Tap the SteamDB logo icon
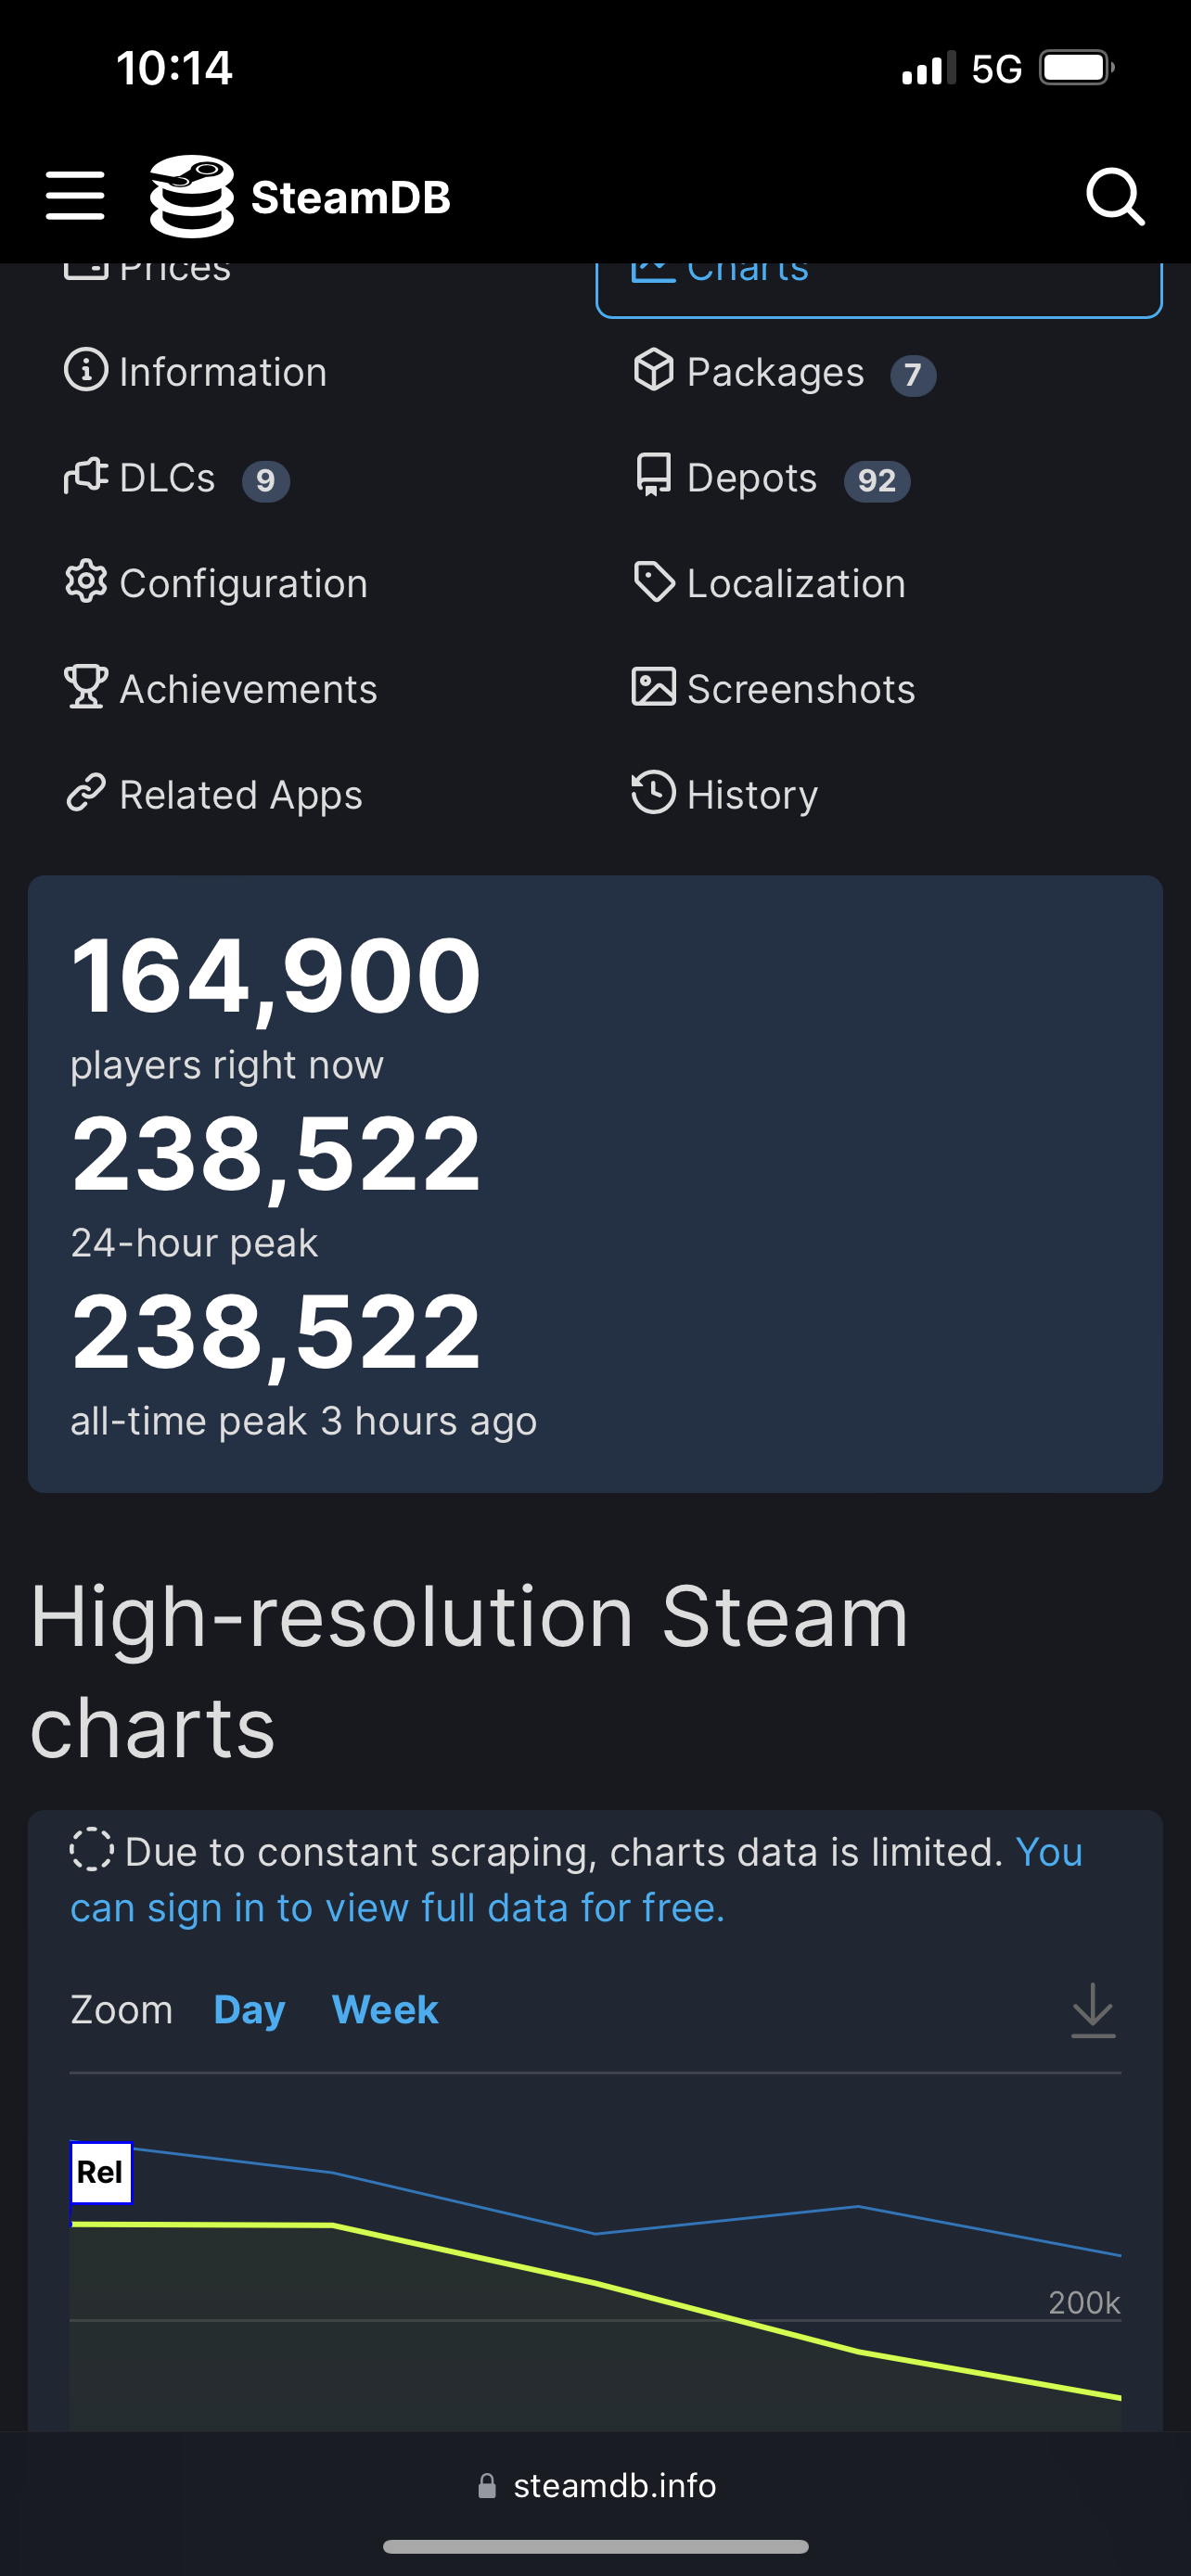 point(191,196)
